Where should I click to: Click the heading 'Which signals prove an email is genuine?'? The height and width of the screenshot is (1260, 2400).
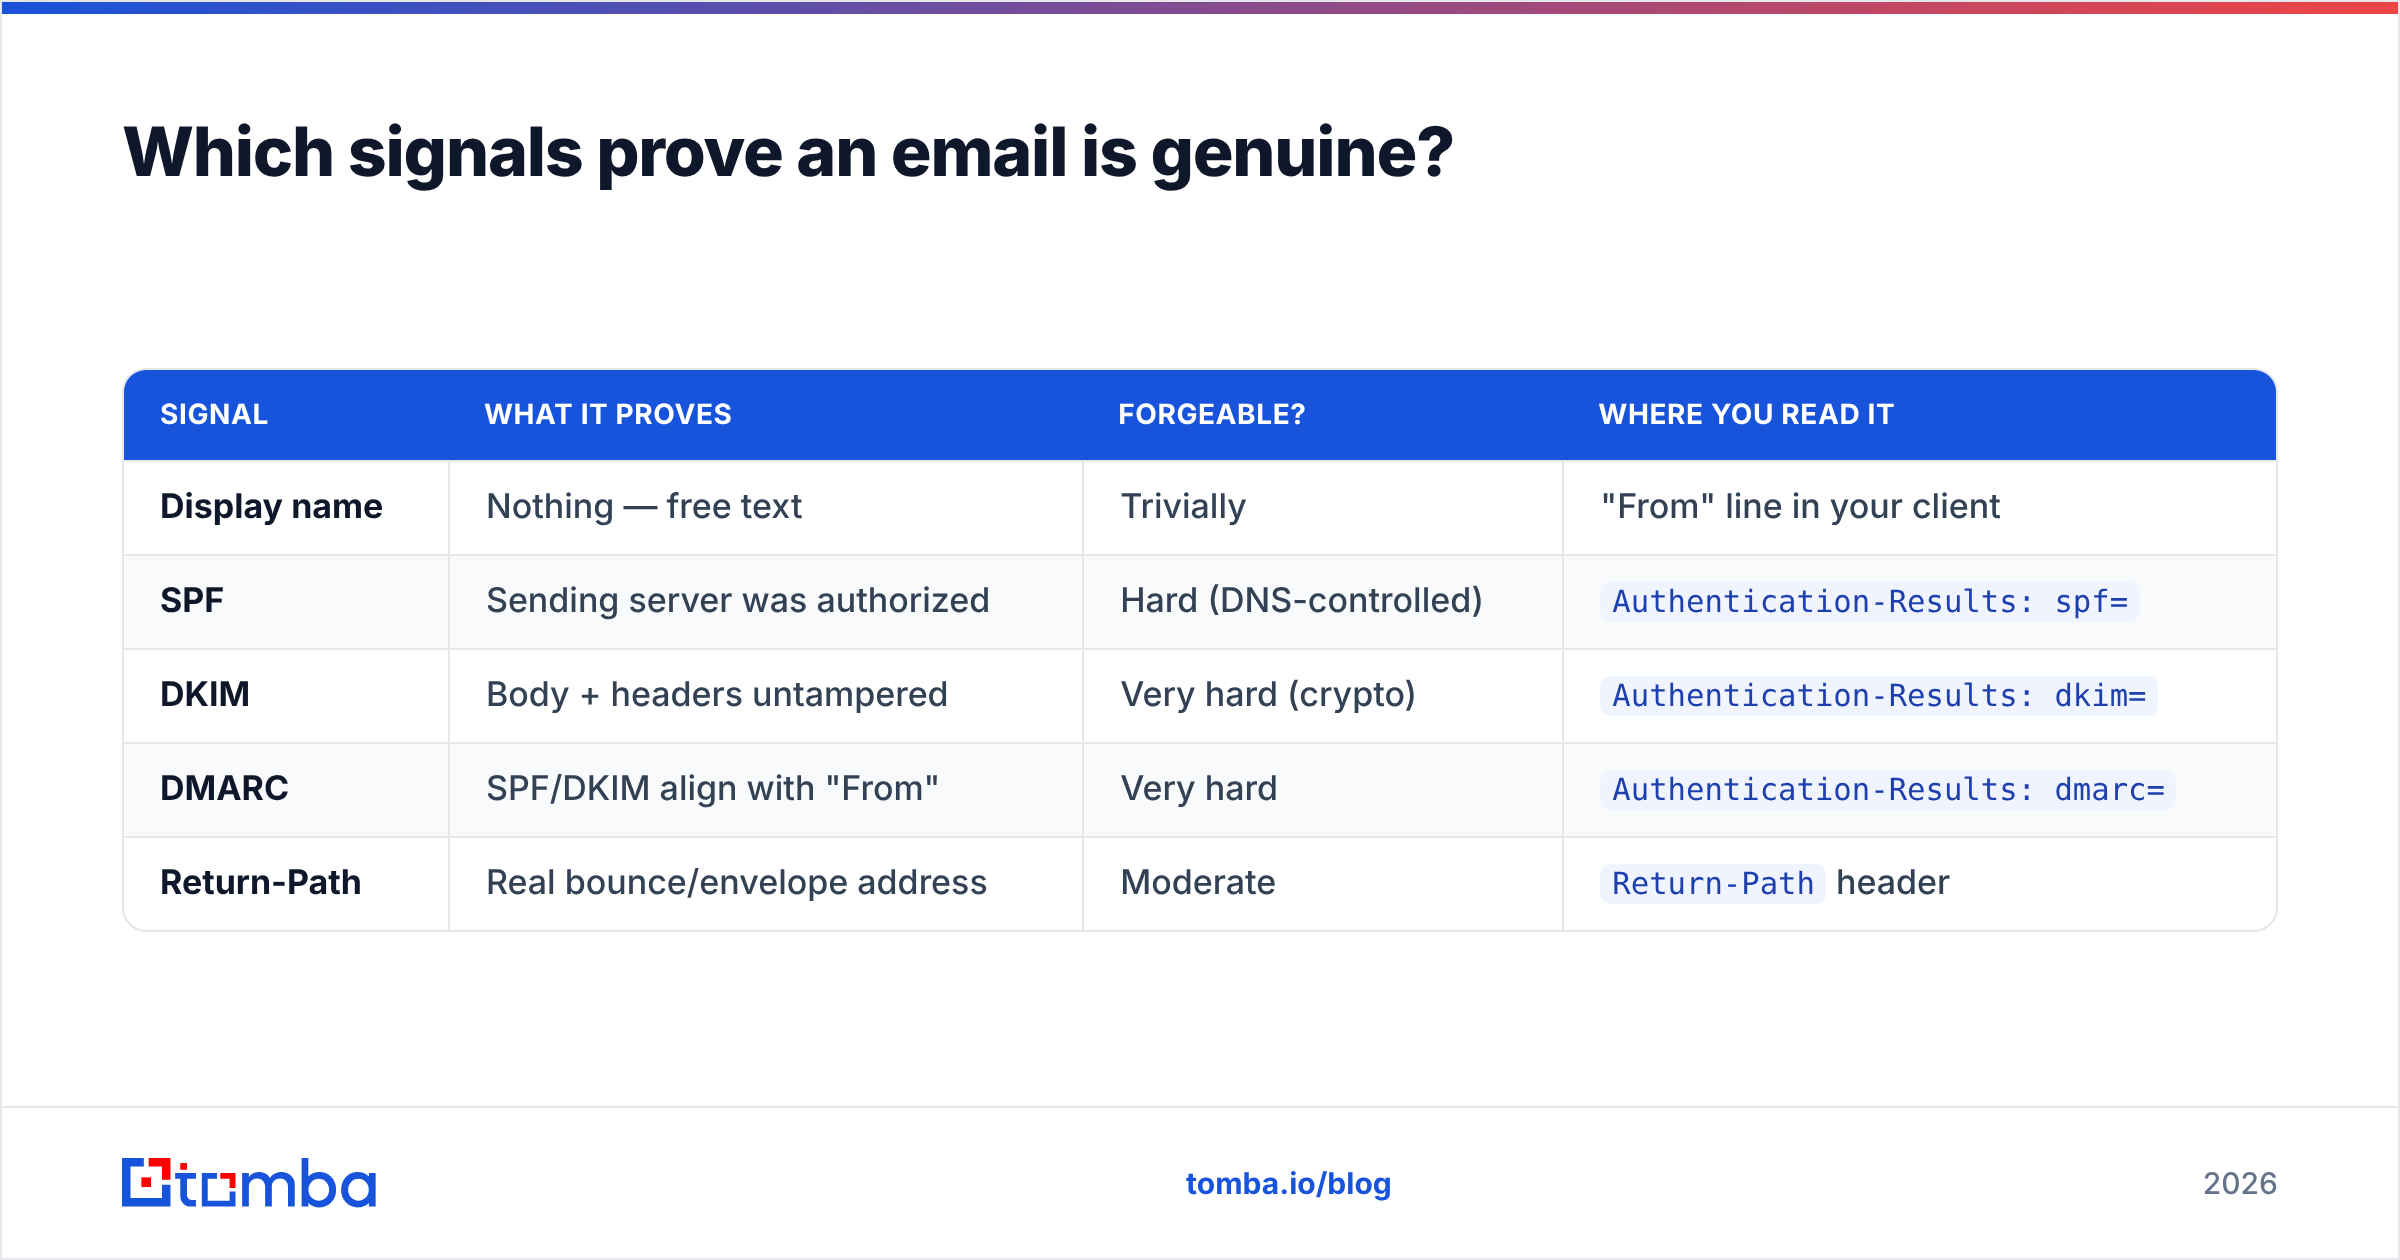[788, 153]
